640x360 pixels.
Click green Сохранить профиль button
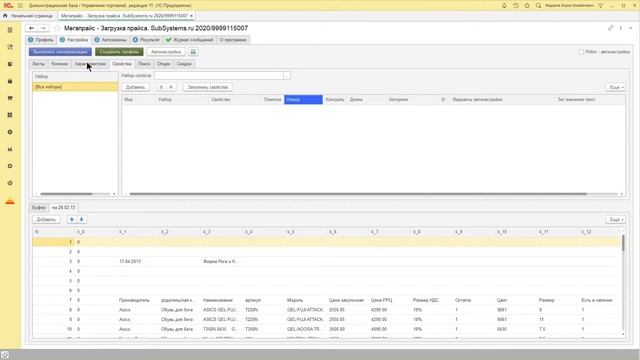click(x=119, y=52)
